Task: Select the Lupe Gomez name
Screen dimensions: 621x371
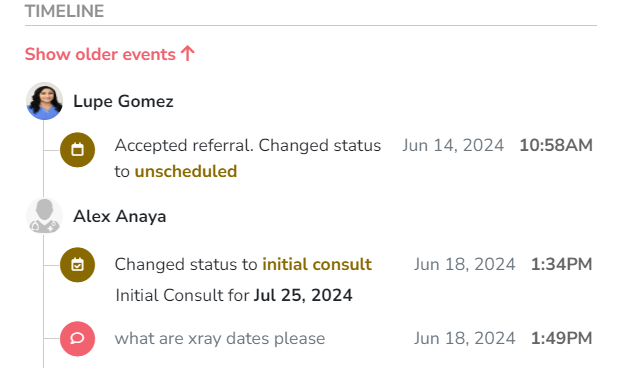Action: tap(123, 101)
